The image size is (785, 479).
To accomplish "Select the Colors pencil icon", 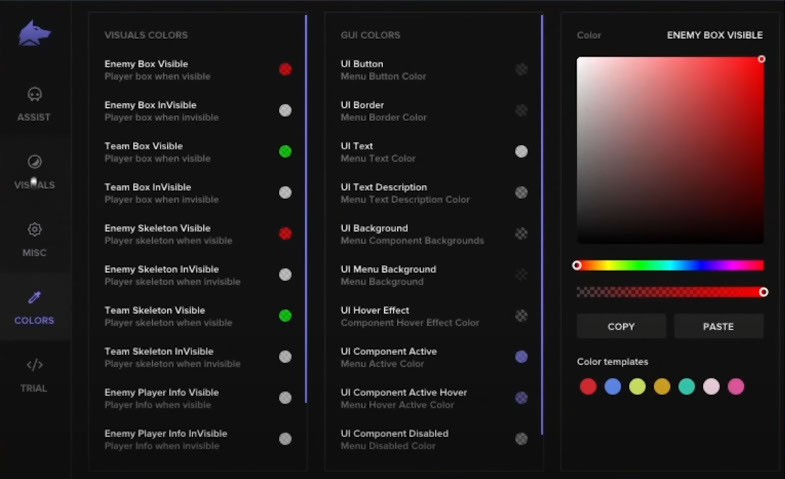I will (34, 297).
